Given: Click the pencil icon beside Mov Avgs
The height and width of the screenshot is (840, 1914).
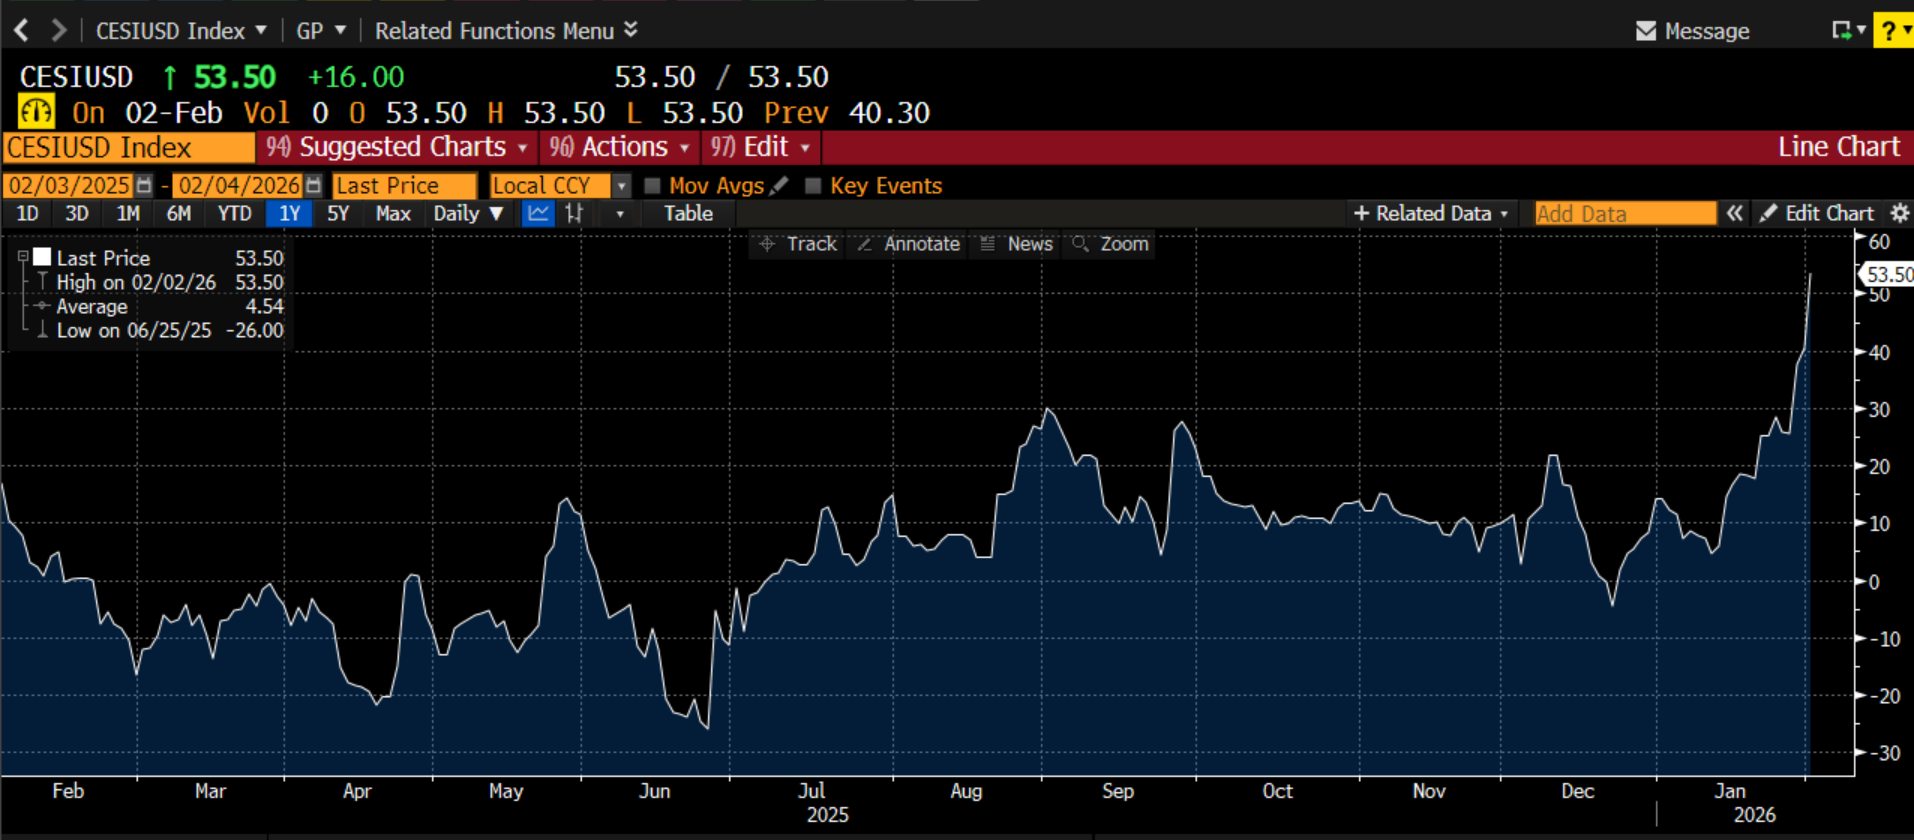Looking at the screenshot, I should [780, 186].
